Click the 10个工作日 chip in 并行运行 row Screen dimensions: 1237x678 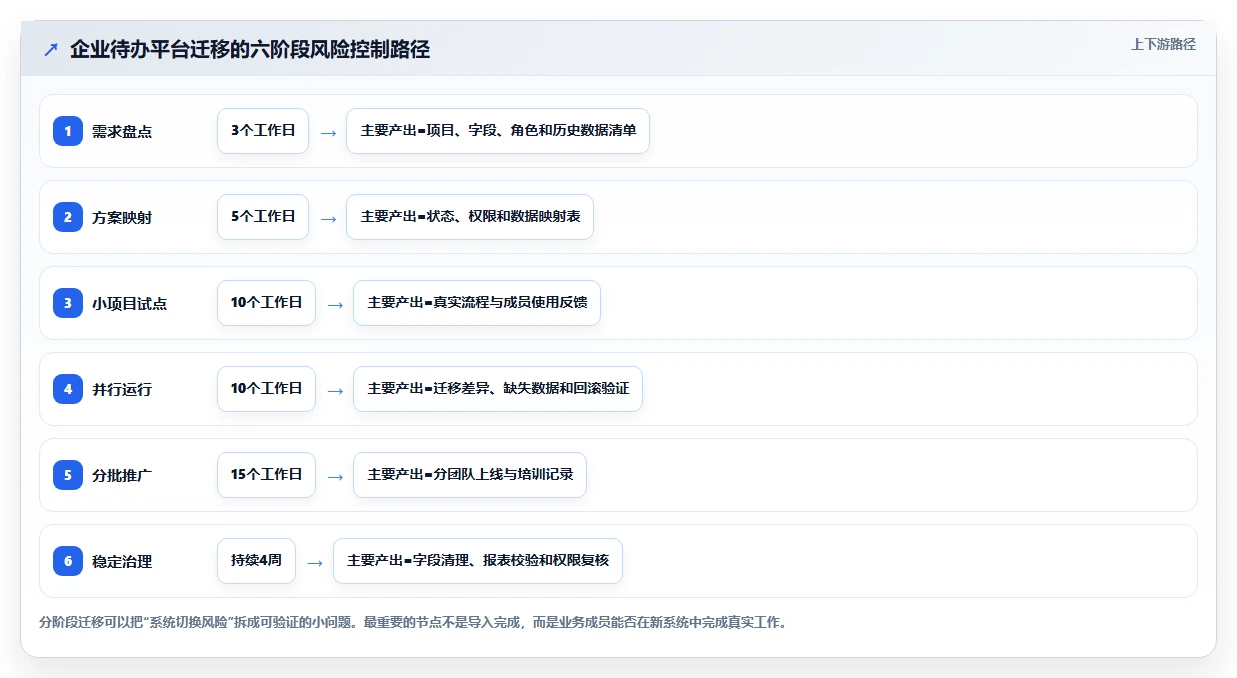pos(266,389)
